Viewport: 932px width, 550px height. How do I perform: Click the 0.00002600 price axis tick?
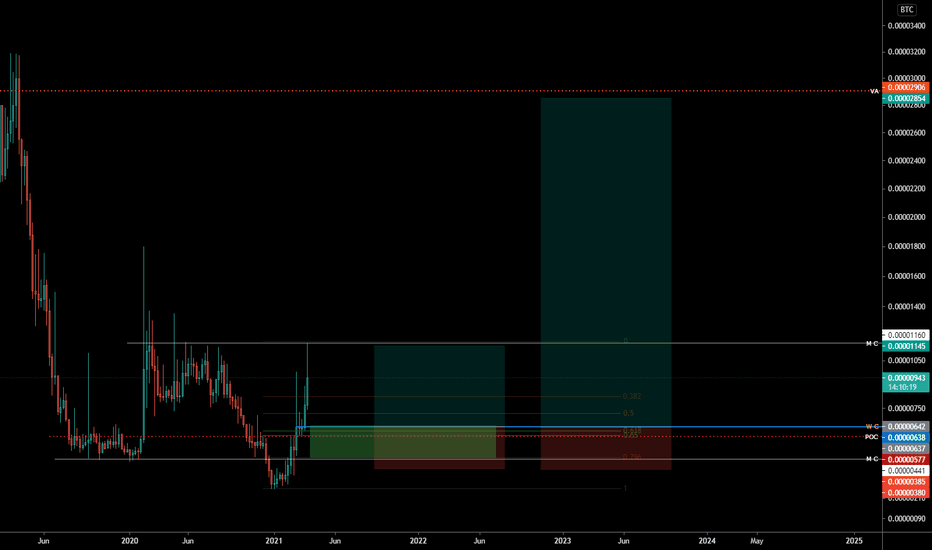(906, 133)
